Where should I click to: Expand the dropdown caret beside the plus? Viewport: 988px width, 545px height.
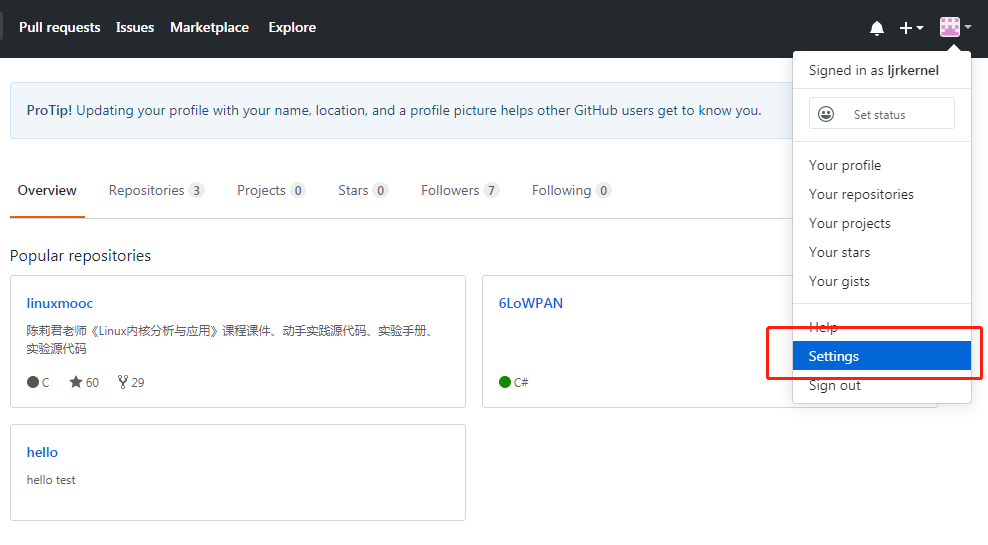(x=920, y=28)
